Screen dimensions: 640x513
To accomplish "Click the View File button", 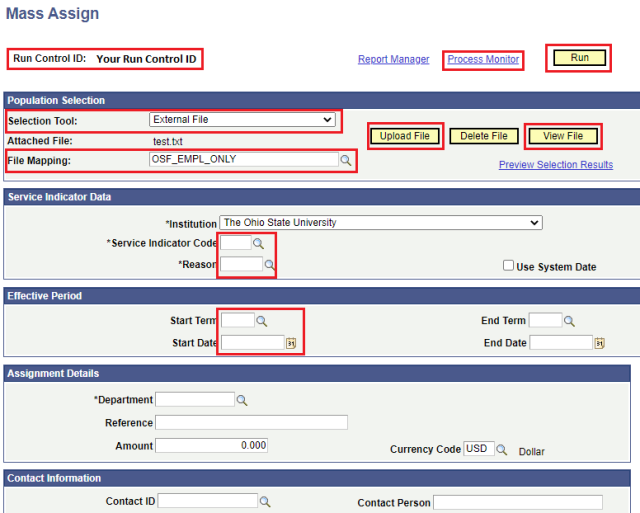I will (x=563, y=136).
